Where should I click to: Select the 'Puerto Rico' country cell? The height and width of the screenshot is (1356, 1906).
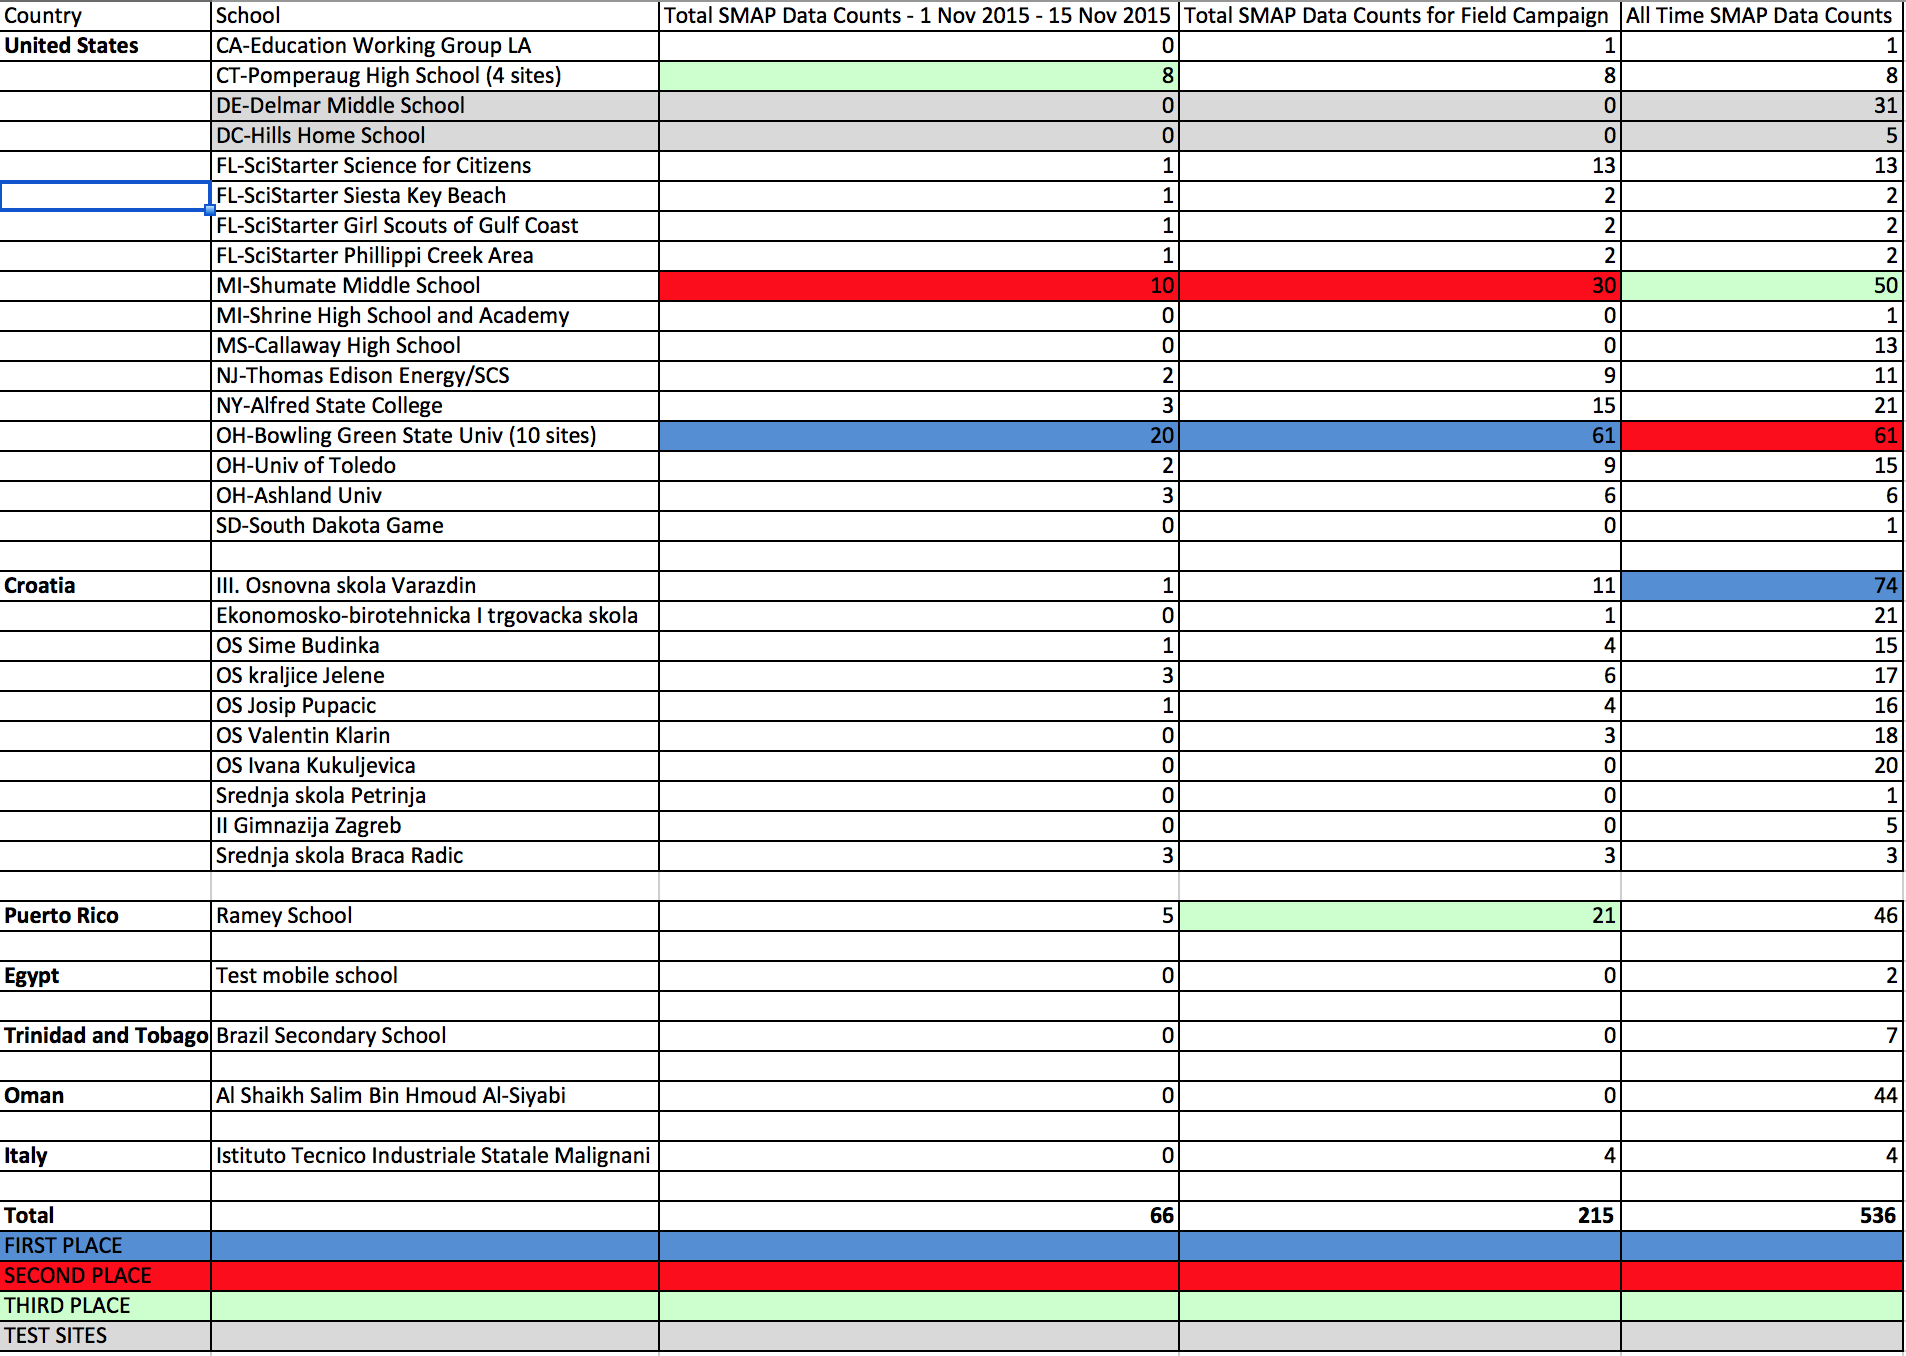click(x=105, y=916)
